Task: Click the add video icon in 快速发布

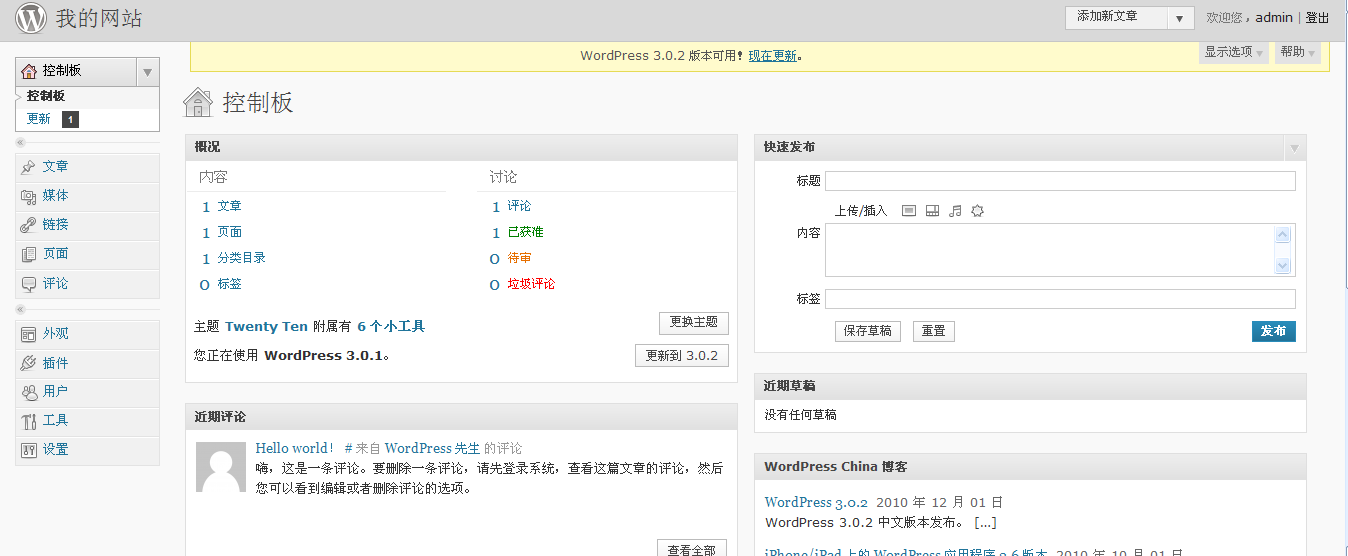Action: [932, 211]
